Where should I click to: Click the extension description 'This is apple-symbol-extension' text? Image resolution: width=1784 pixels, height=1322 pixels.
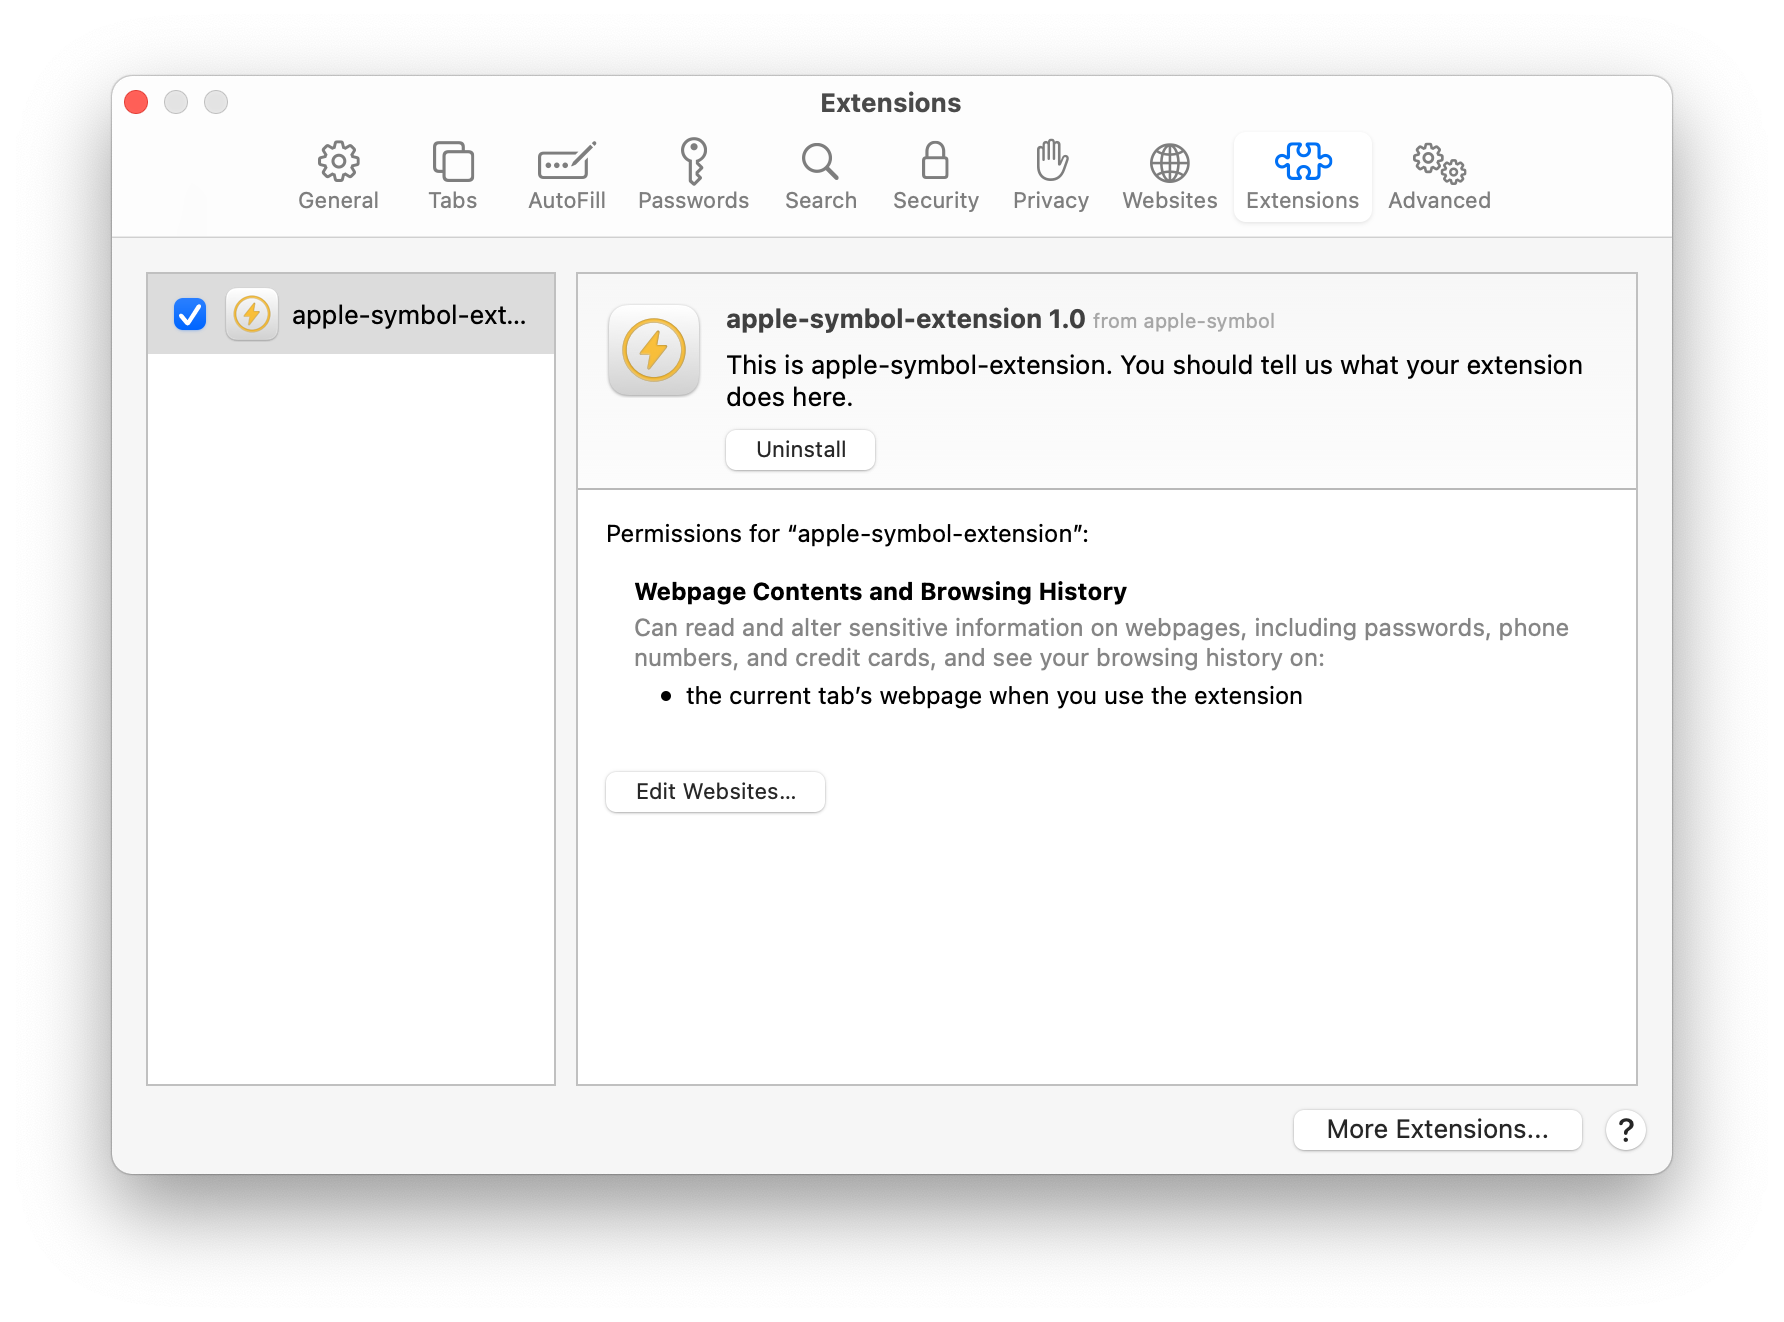[1154, 381]
